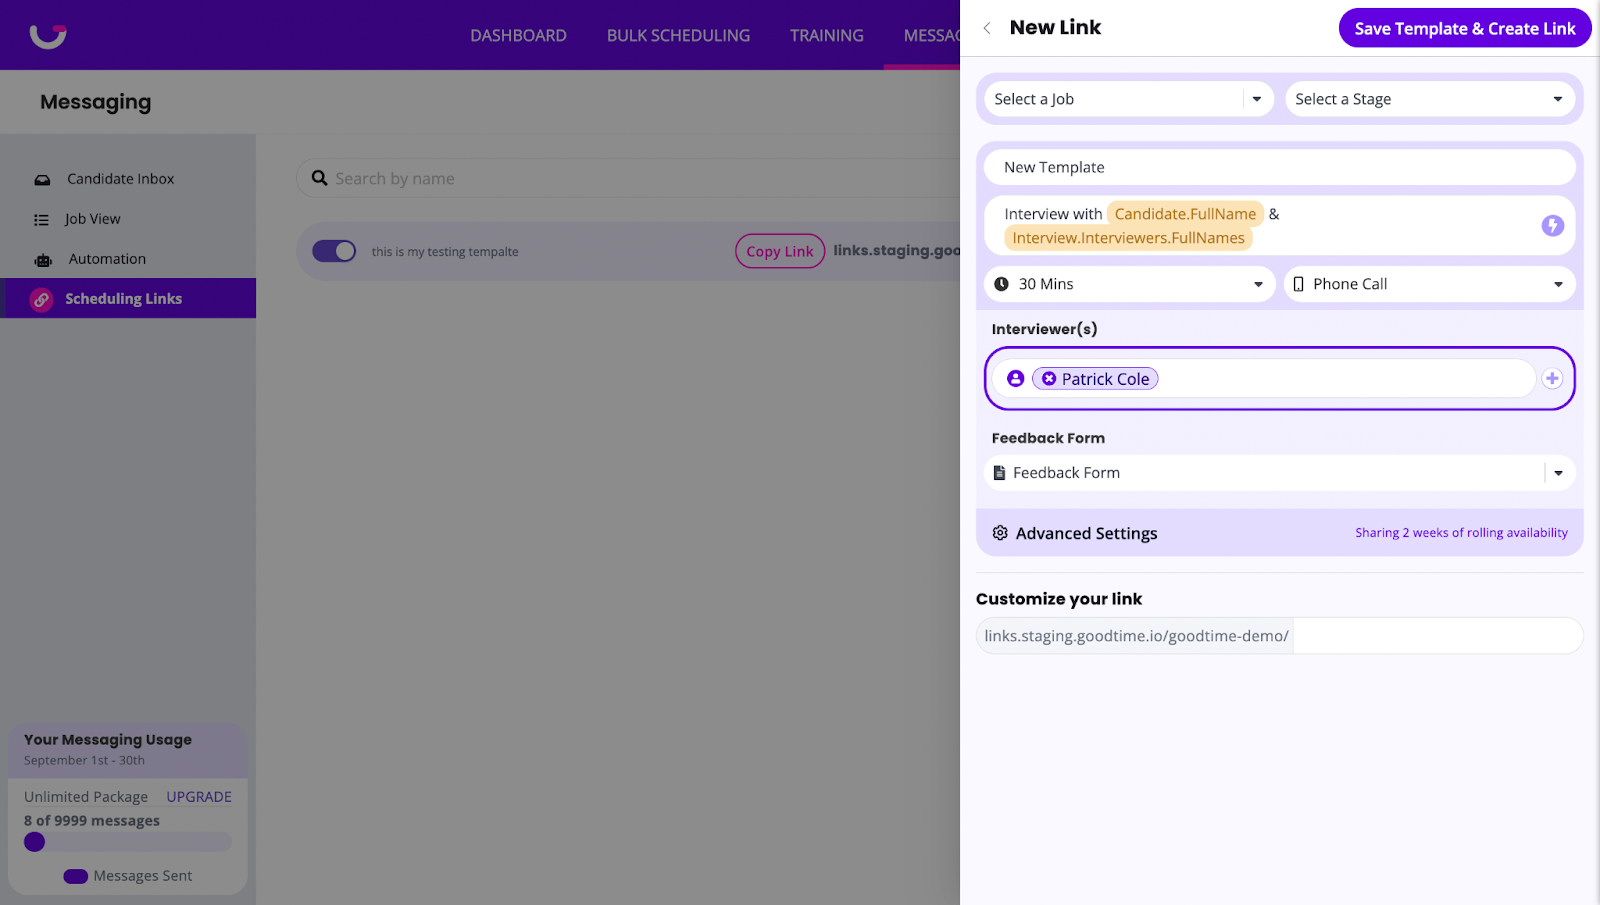This screenshot has height=905, width=1600.
Task: Click the GoodTime logo icon
Action: pyautogui.click(x=47, y=35)
